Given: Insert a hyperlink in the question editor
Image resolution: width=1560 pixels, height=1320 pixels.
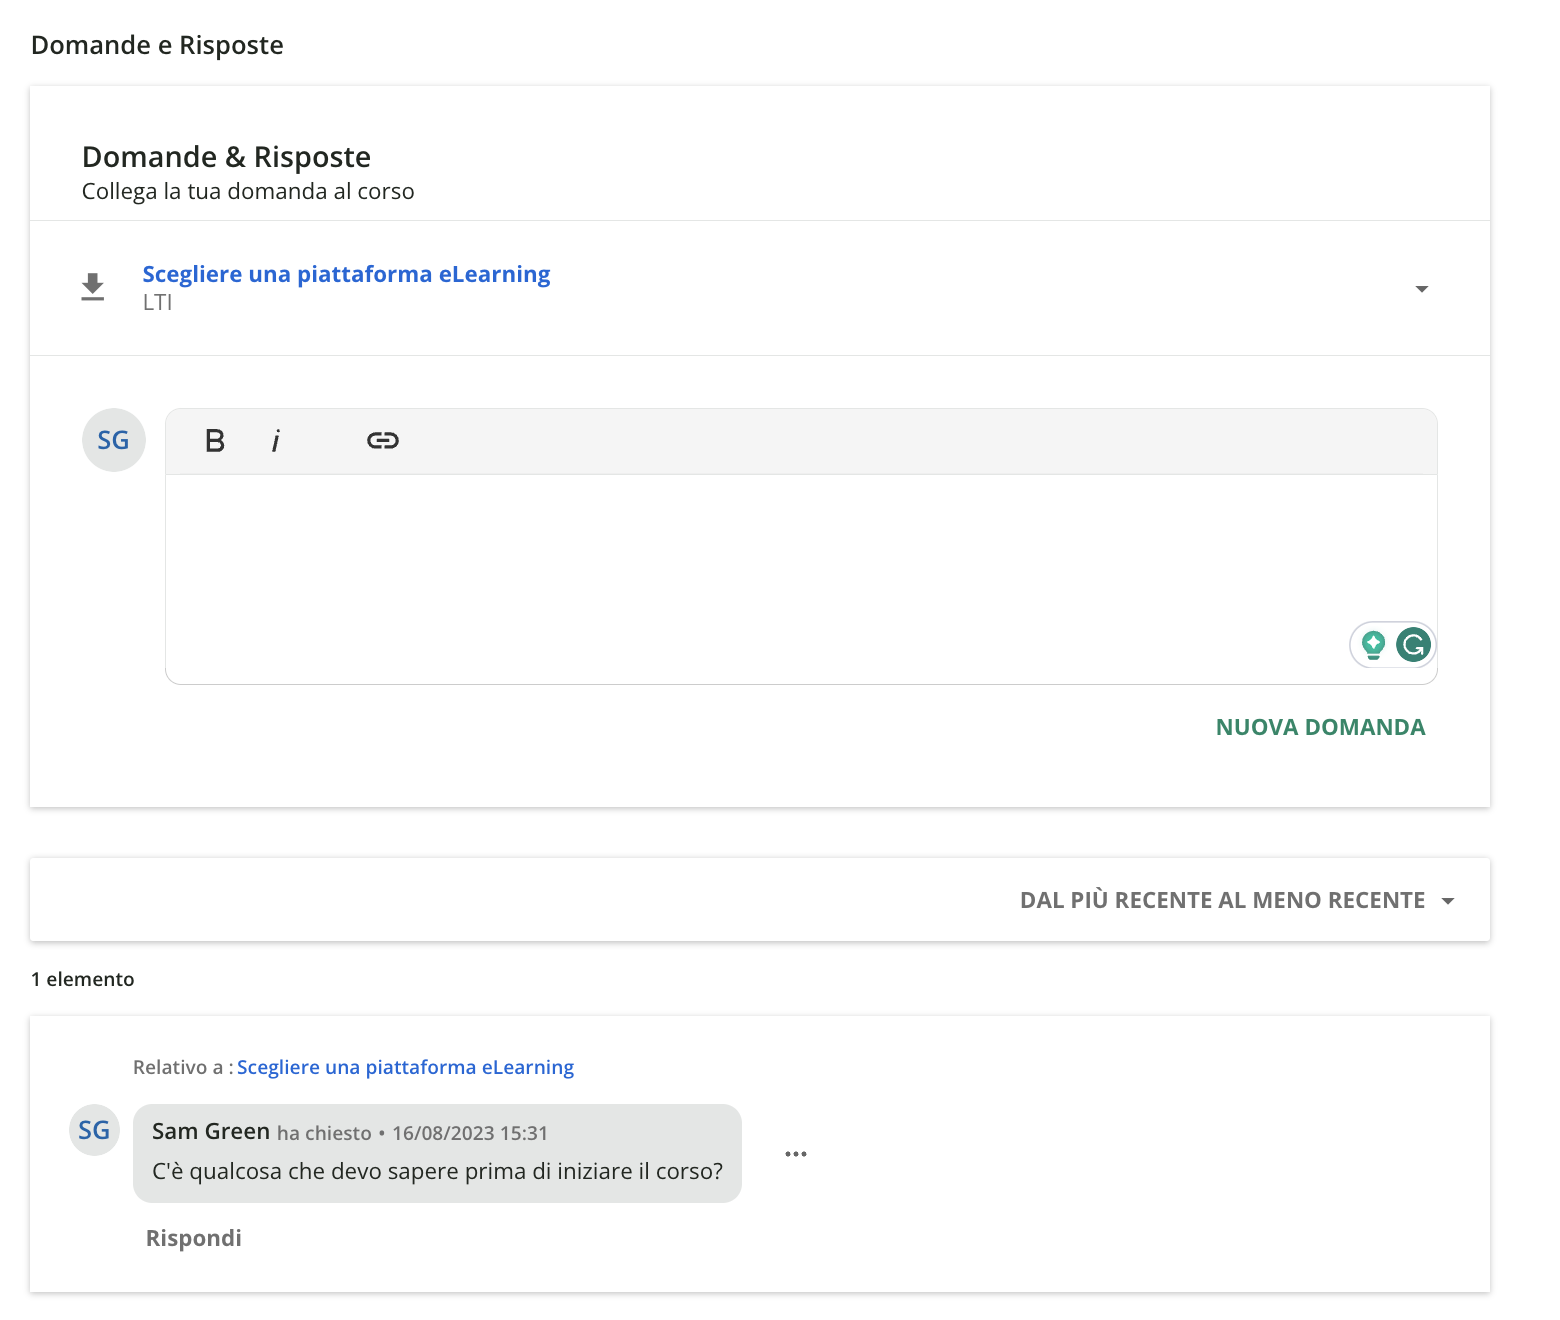Looking at the screenshot, I should coord(383,440).
